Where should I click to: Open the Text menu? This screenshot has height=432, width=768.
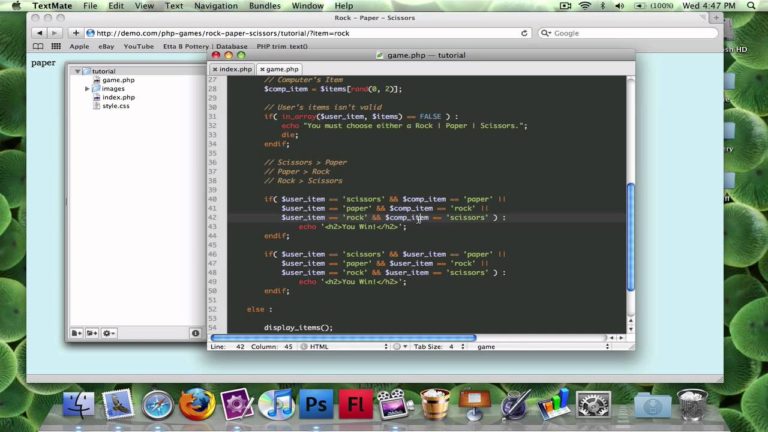(174, 6)
